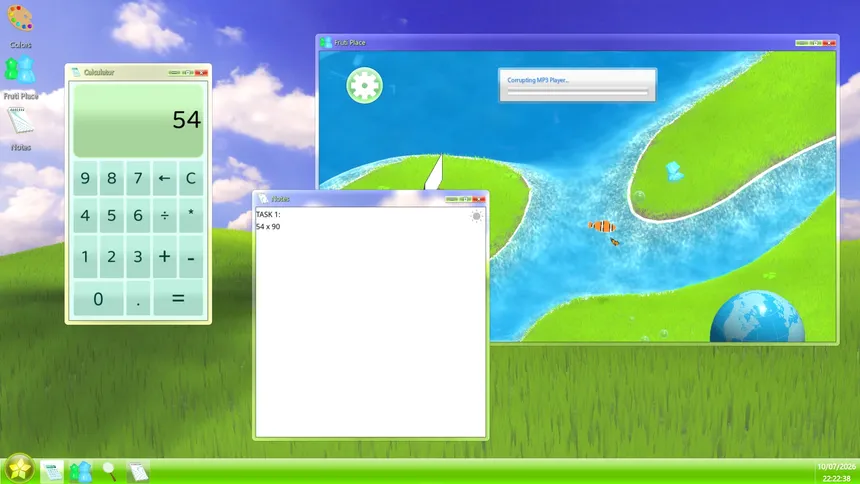Select the Calculator taskbar icon
Screen dimensions: 860x484
[52, 471]
